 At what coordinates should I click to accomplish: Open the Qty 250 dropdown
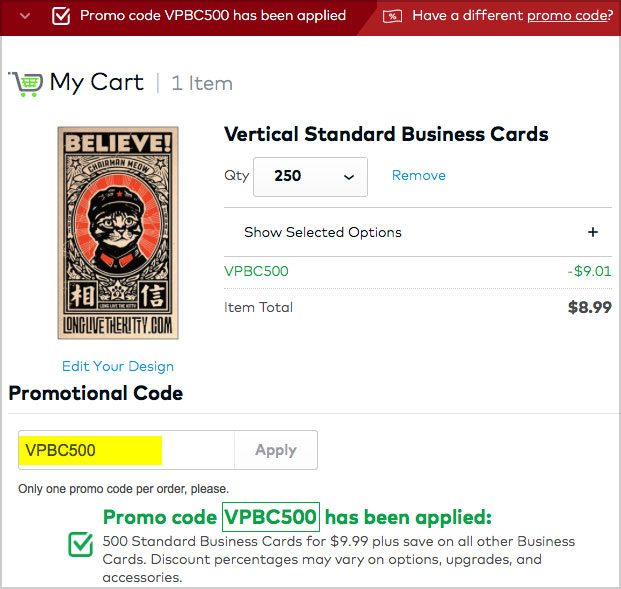tap(310, 177)
